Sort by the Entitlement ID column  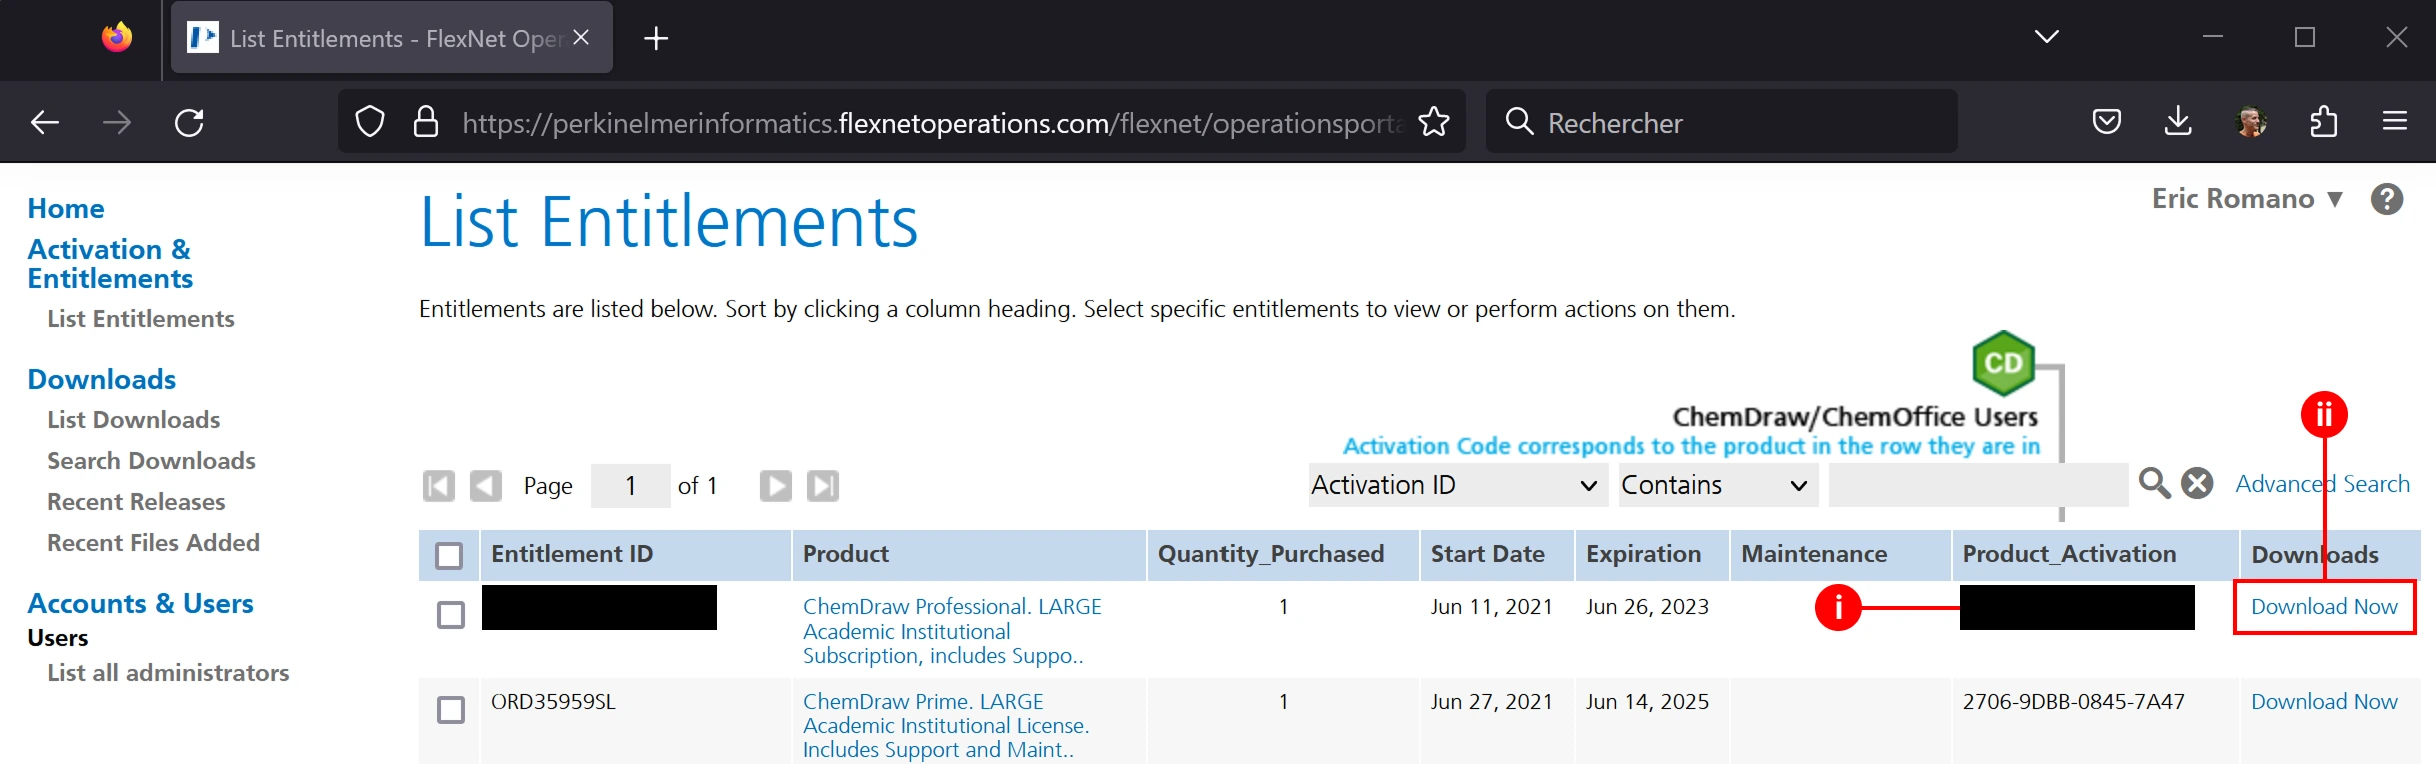[572, 554]
